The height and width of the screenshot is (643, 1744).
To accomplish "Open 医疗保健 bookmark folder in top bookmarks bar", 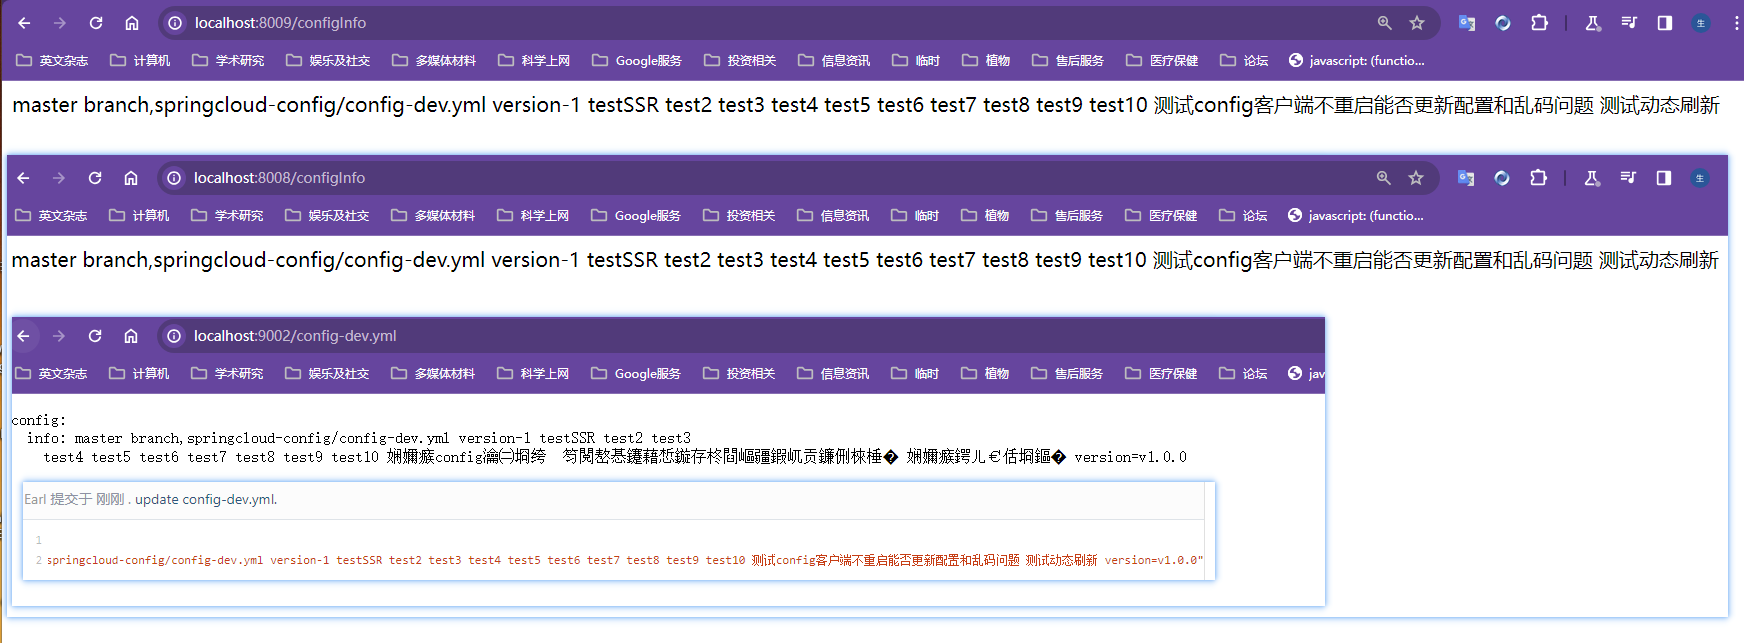I will click(x=1162, y=61).
